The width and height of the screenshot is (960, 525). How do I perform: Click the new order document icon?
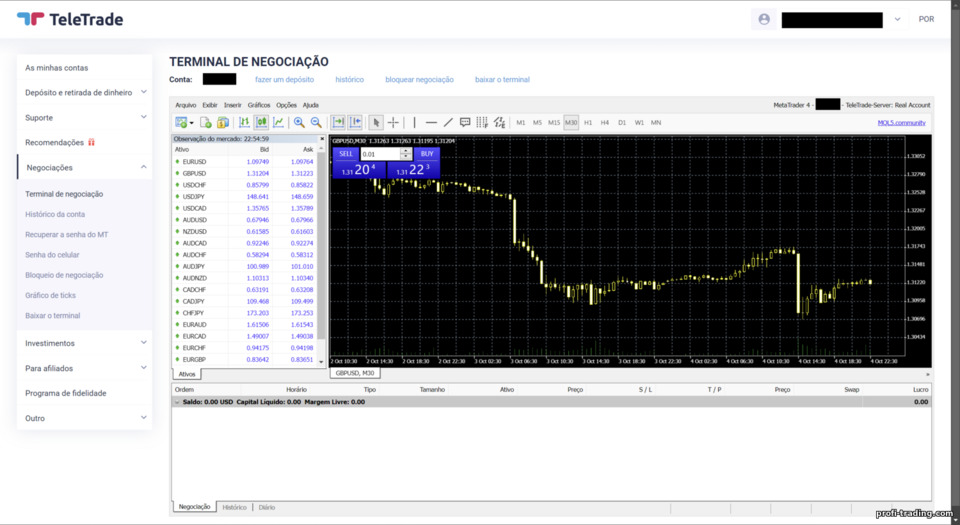tap(206, 122)
